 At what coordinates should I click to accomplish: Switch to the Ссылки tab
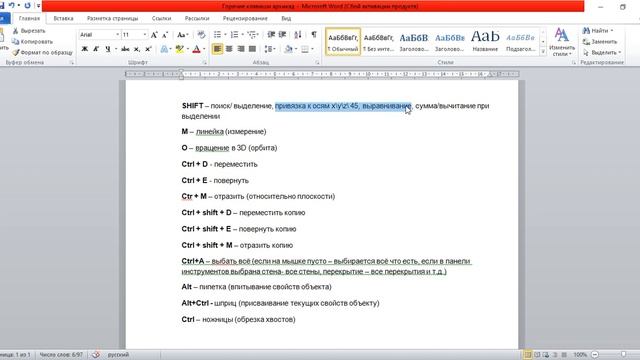pos(161,18)
